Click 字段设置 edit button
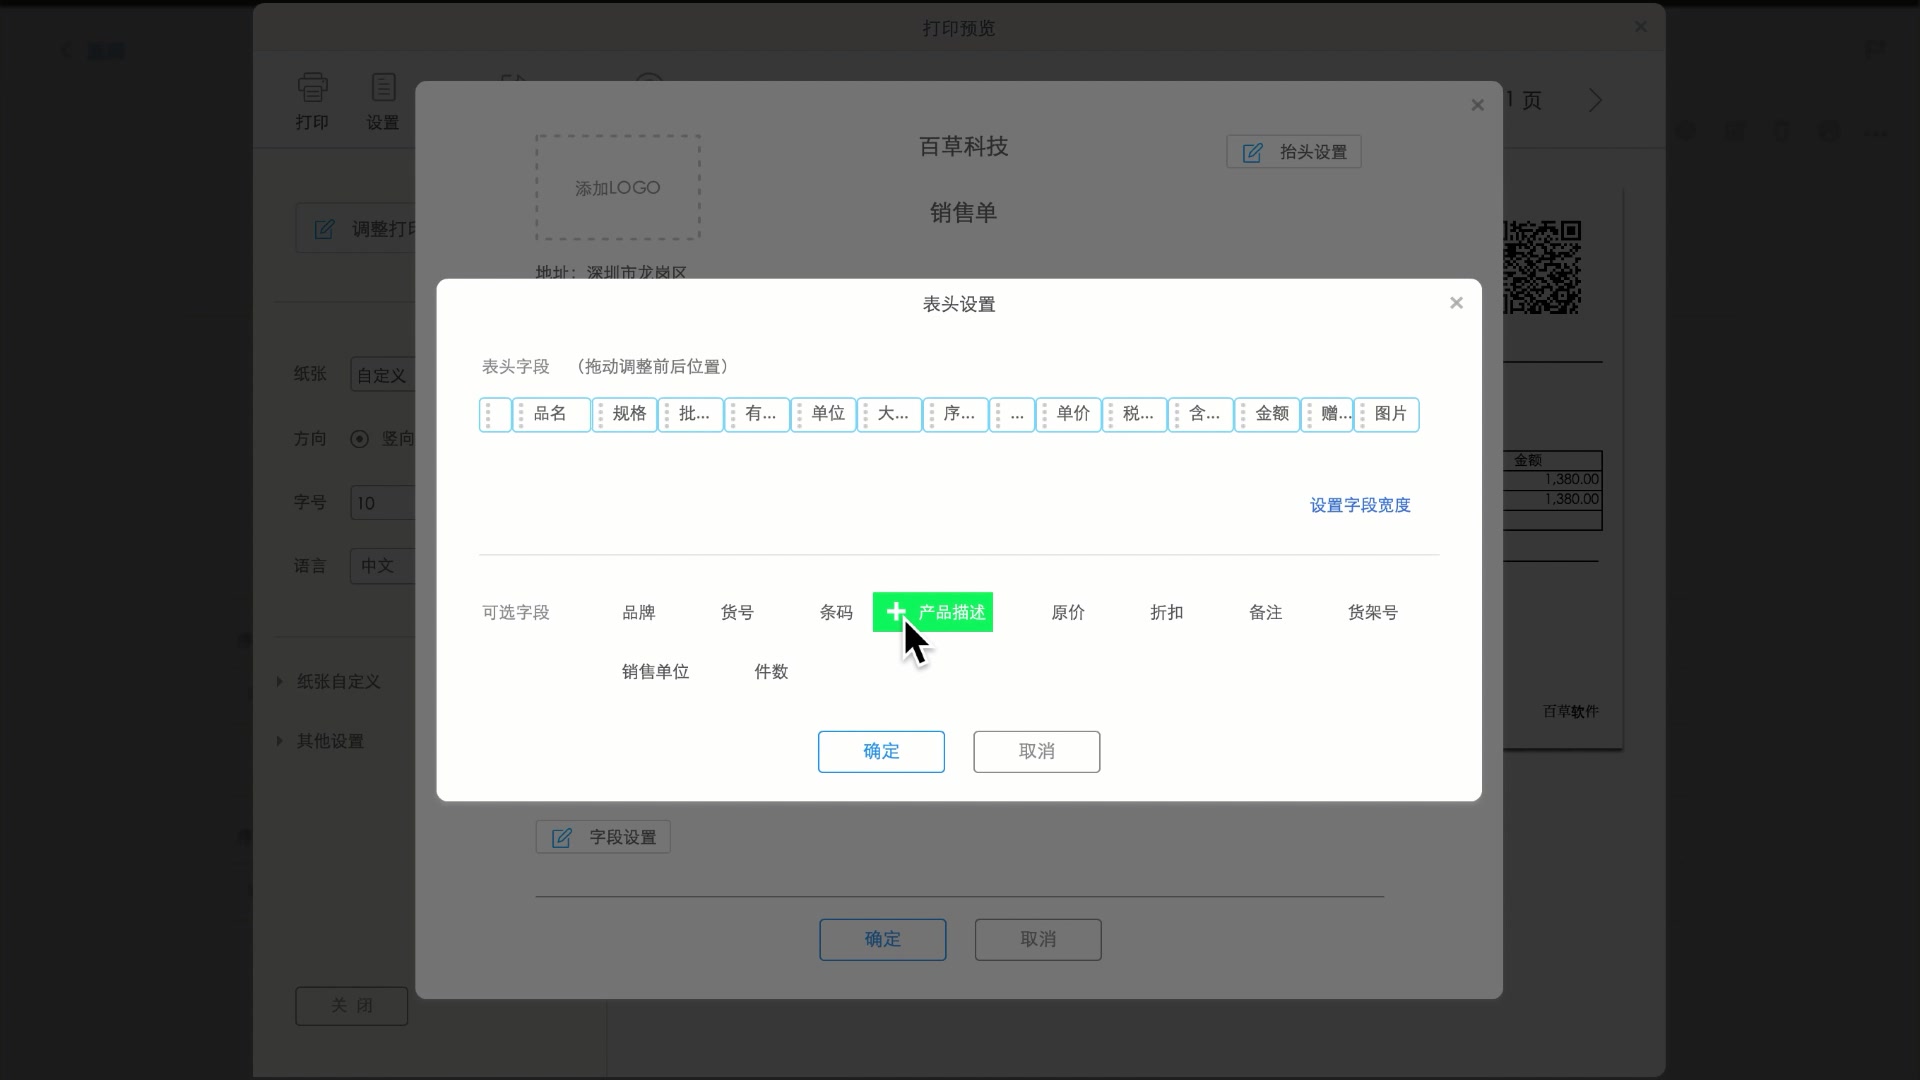The height and width of the screenshot is (1080, 1920). (603, 837)
